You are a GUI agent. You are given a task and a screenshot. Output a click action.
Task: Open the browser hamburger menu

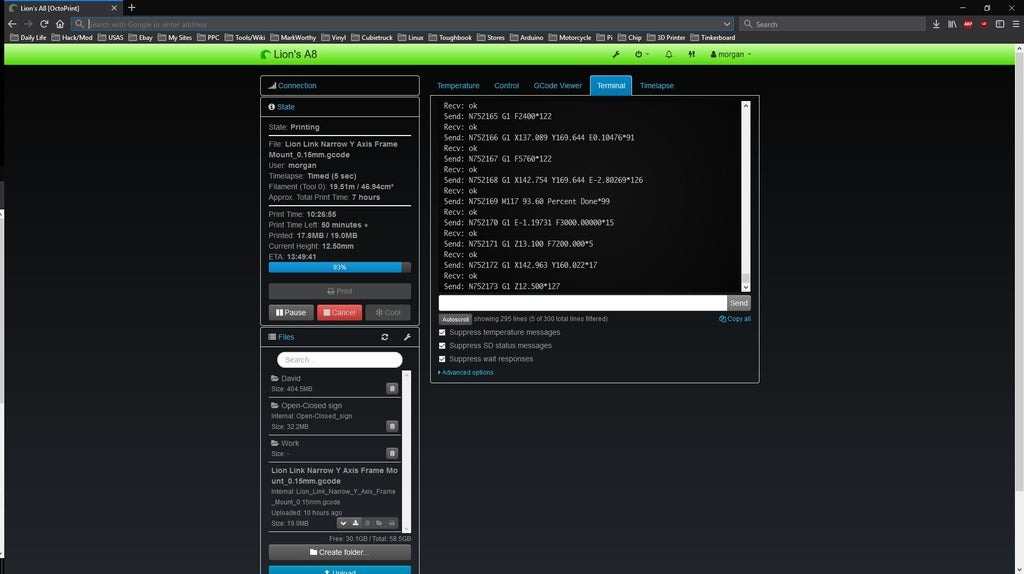pos(1016,24)
